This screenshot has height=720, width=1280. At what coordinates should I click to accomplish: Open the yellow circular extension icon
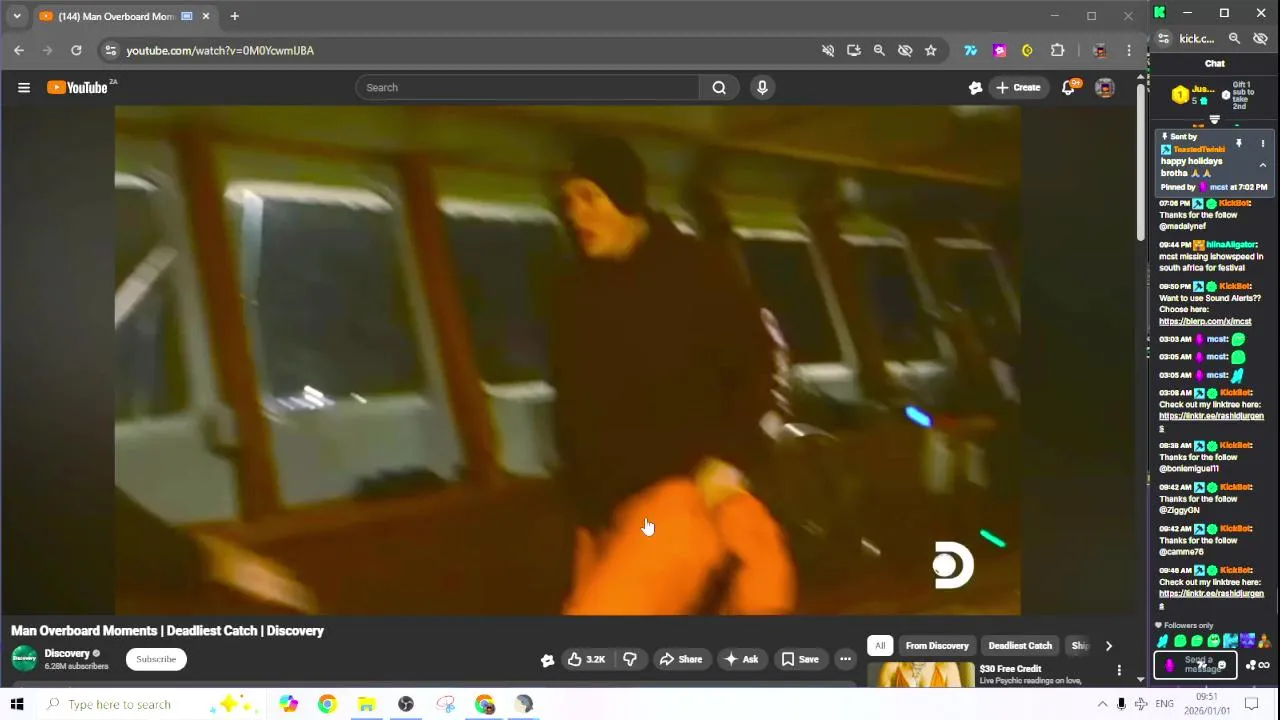click(x=1027, y=50)
